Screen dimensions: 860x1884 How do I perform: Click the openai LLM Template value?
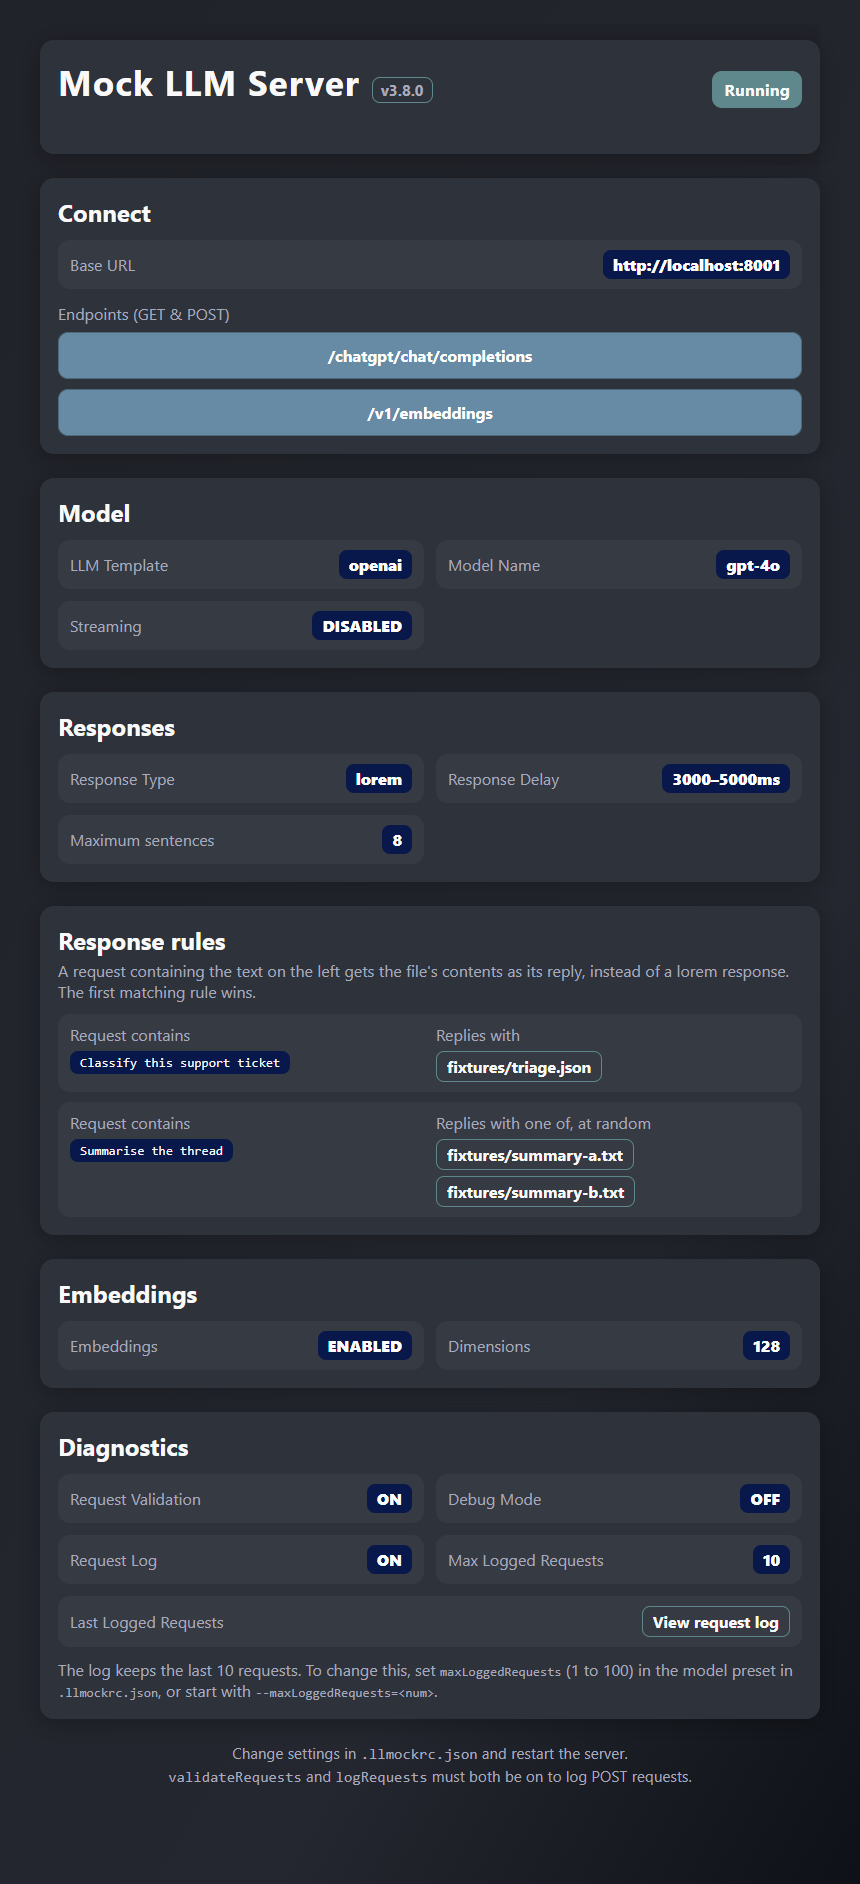point(375,565)
